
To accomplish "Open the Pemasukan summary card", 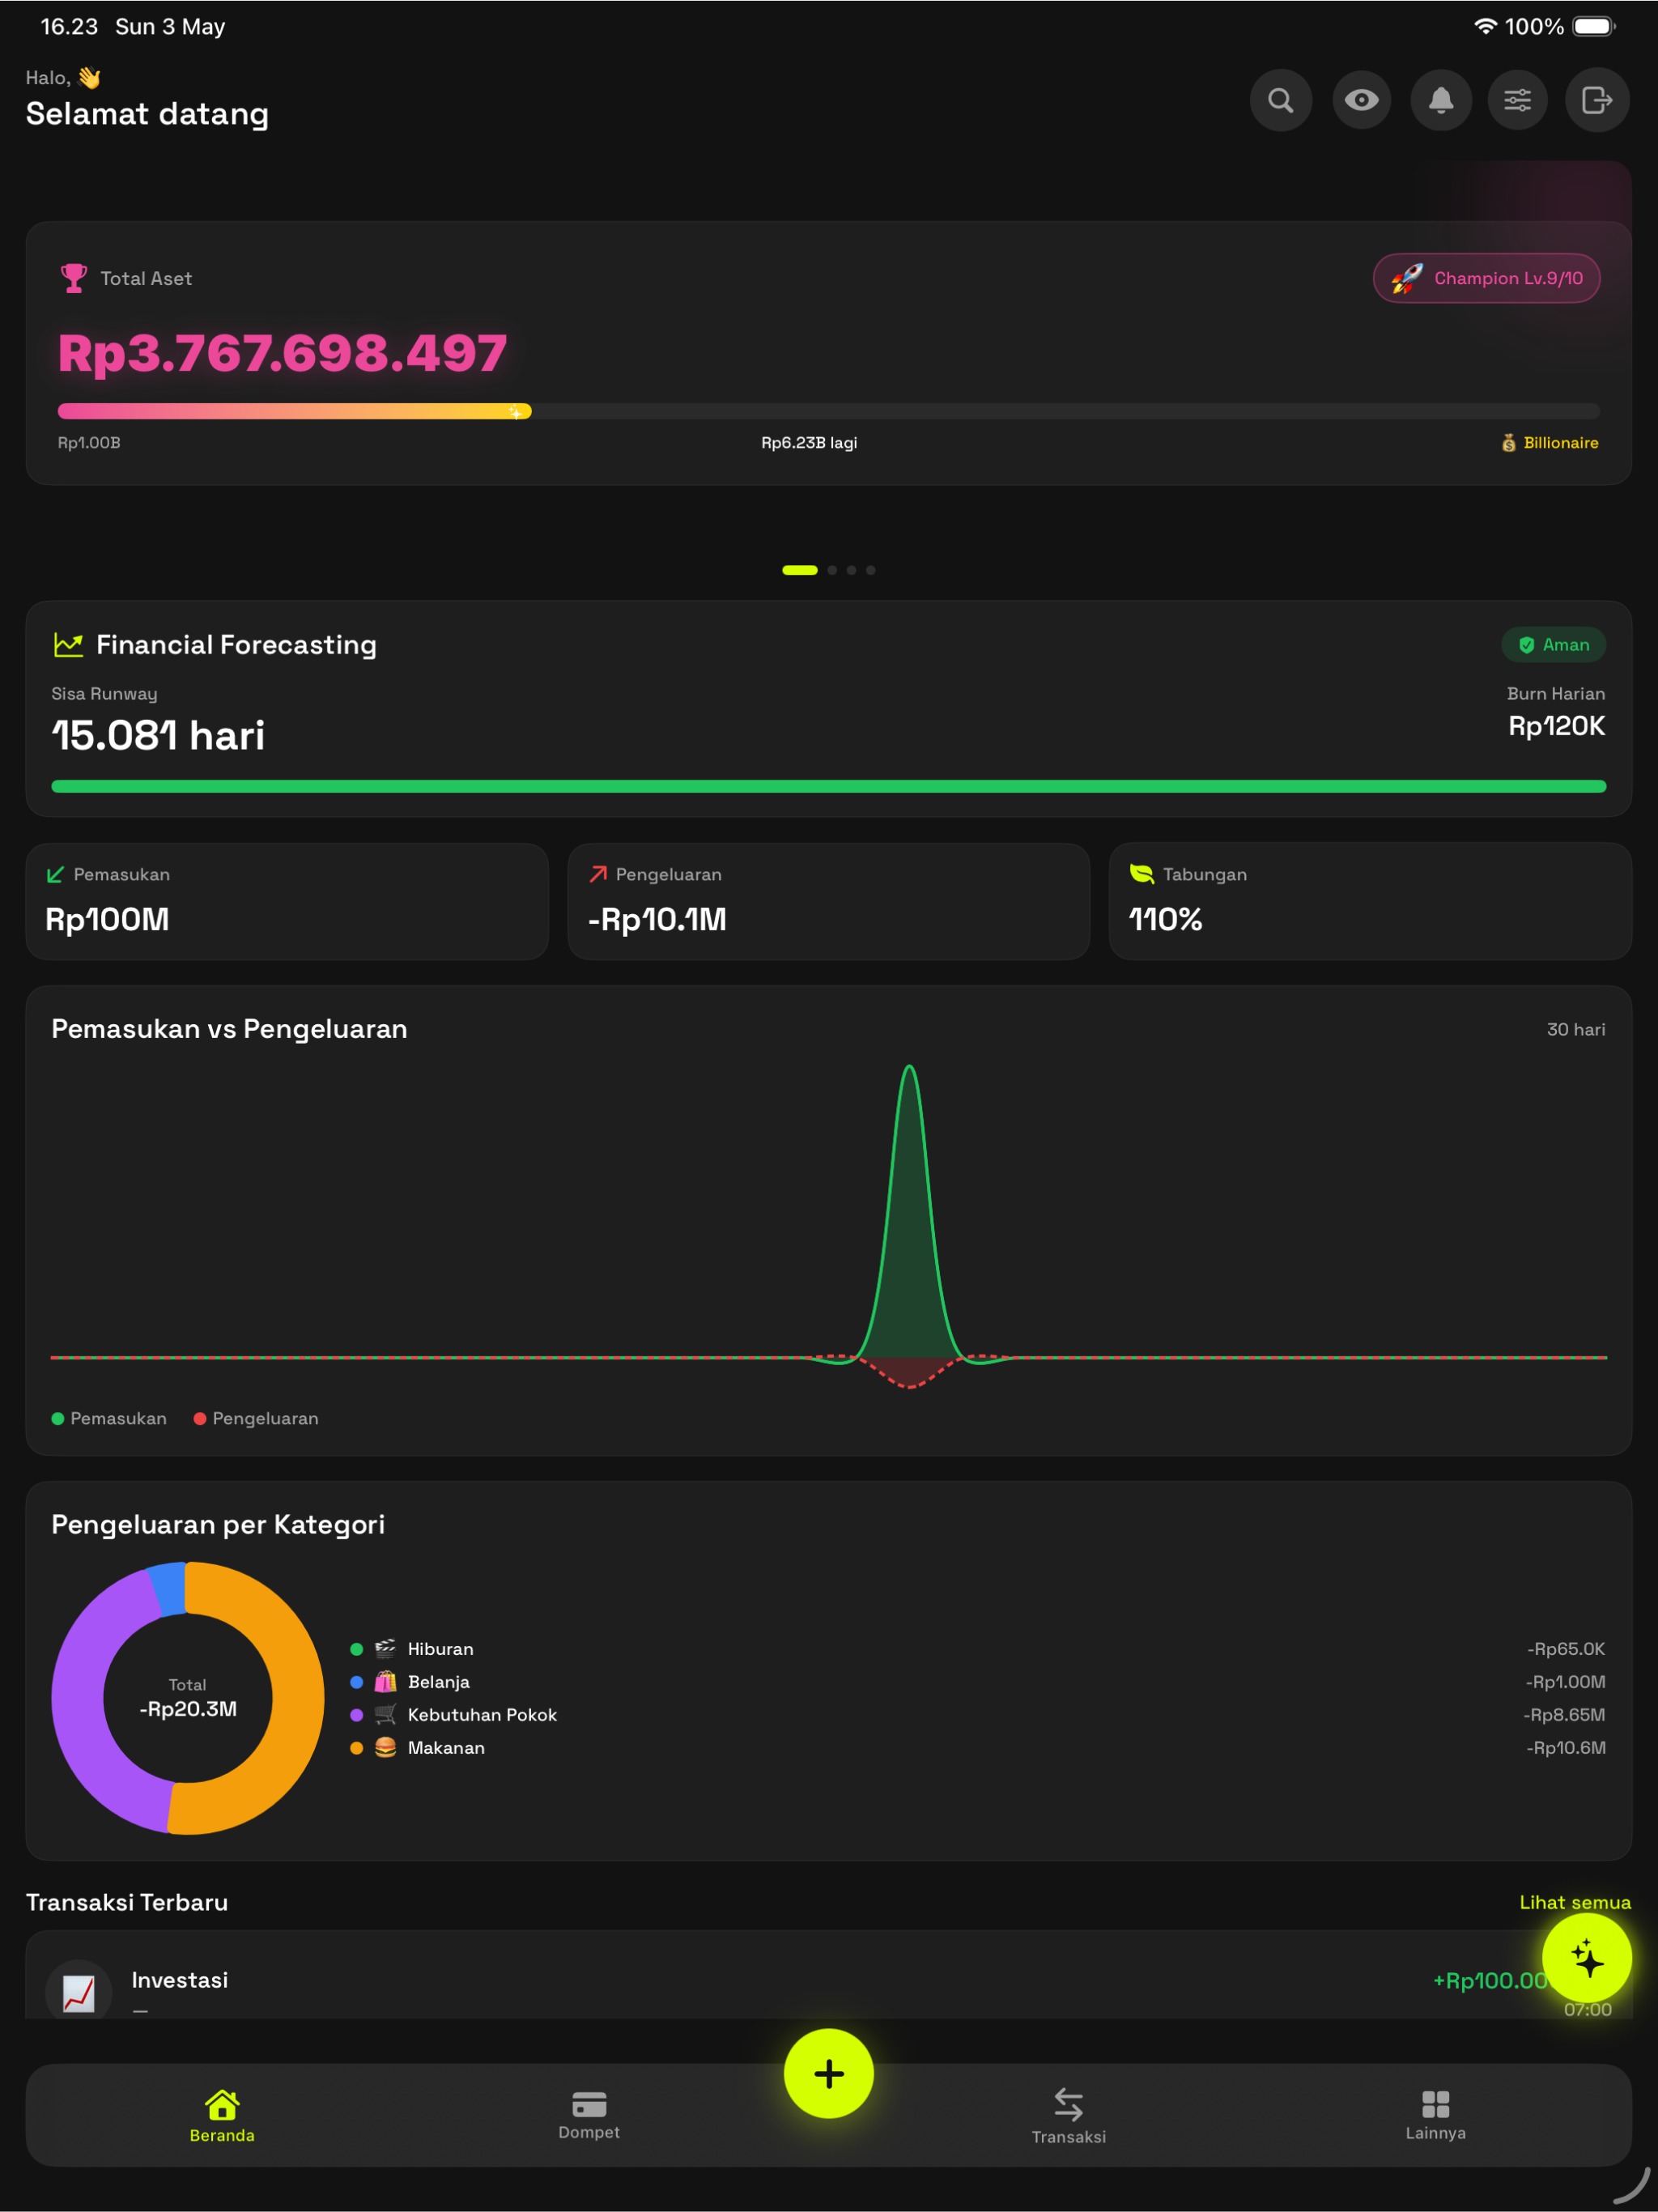I will pos(287,901).
